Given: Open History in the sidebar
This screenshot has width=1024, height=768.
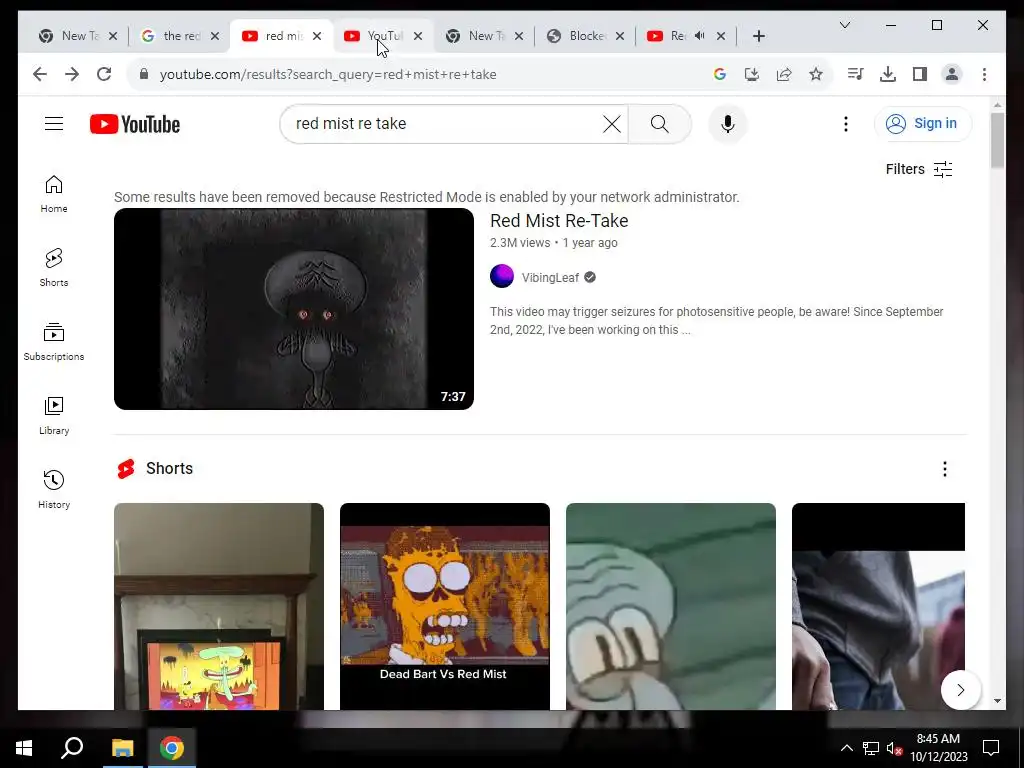Looking at the screenshot, I should click(x=54, y=489).
